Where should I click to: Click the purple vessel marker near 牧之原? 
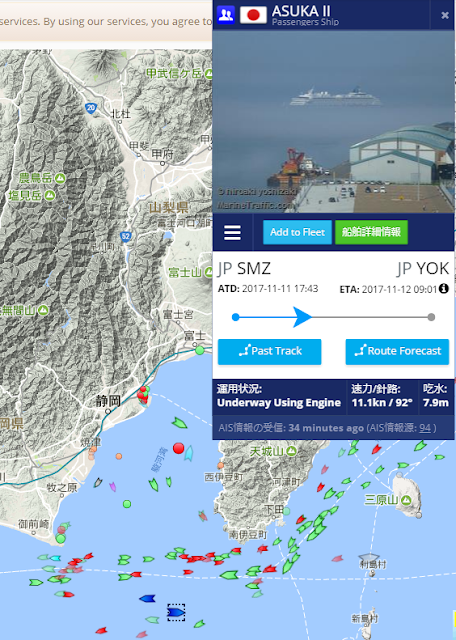pos(113,487)
